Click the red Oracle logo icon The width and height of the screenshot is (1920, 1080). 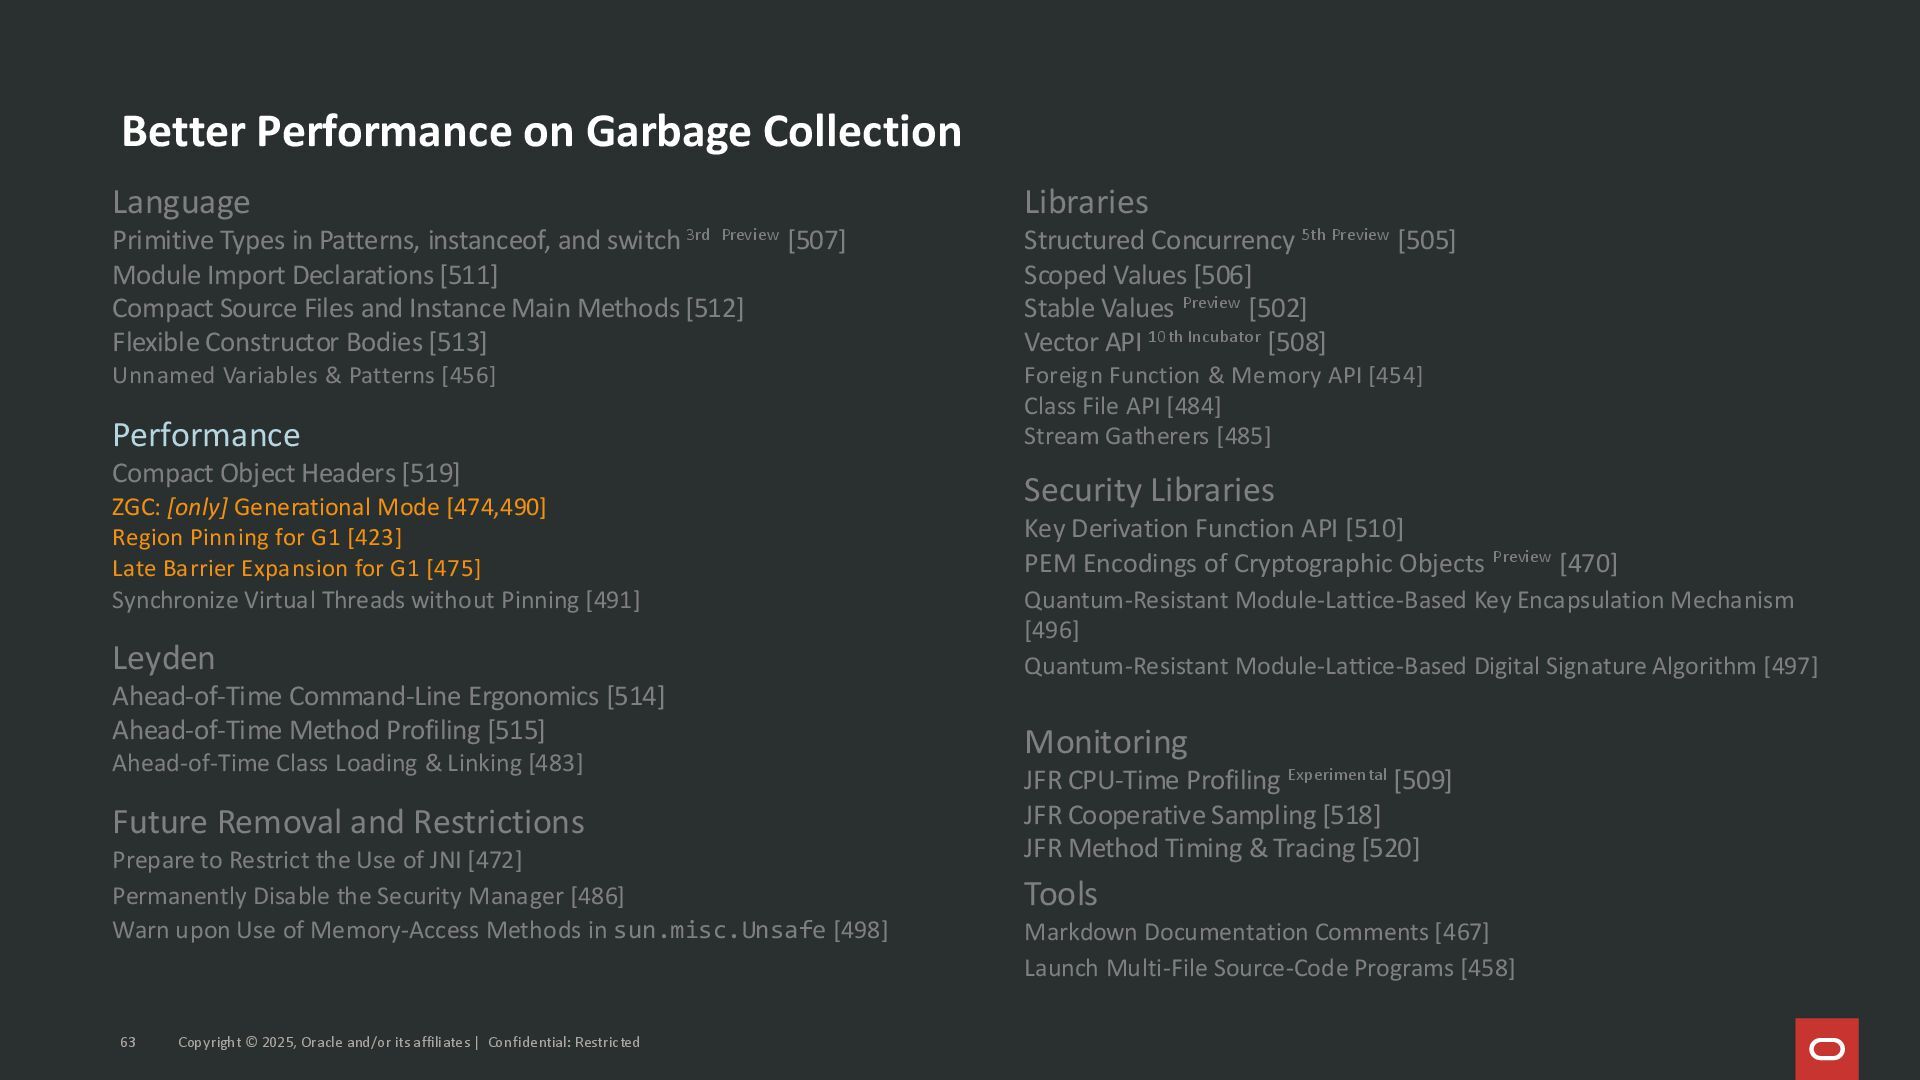(x=1826, y=1048)
